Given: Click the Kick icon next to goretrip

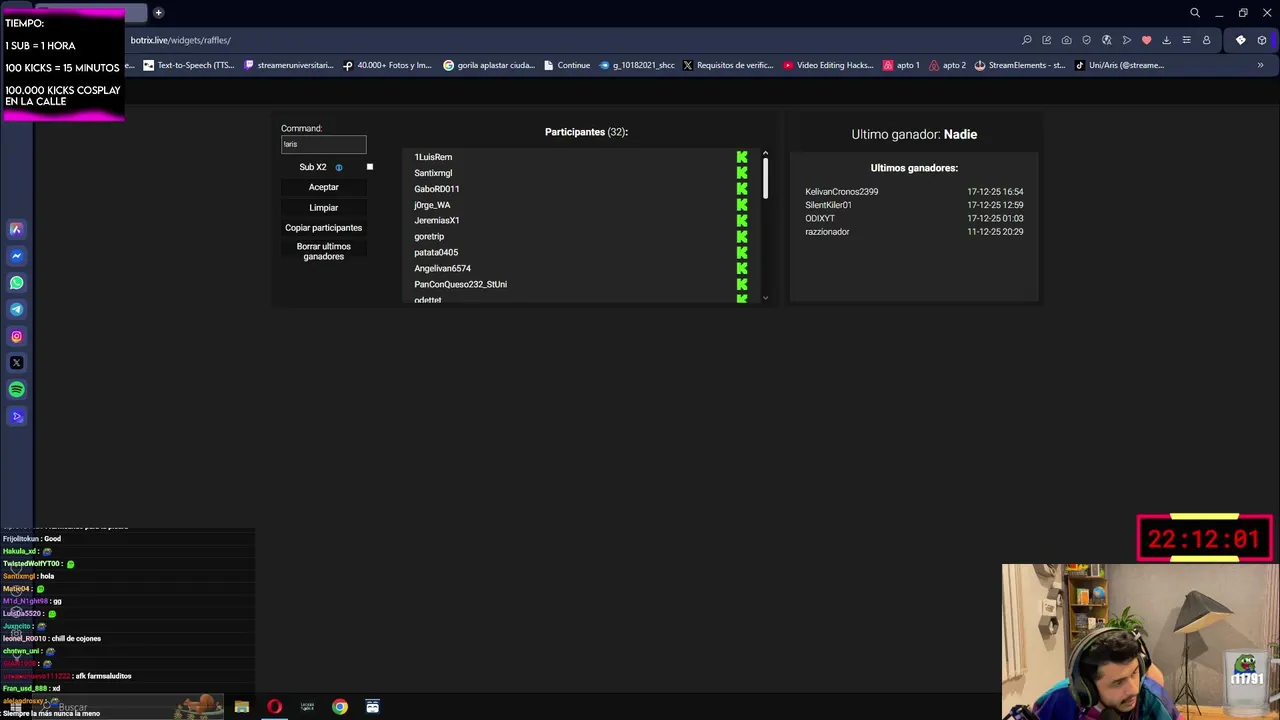Looking at the screenshot, I should [742, 237].
